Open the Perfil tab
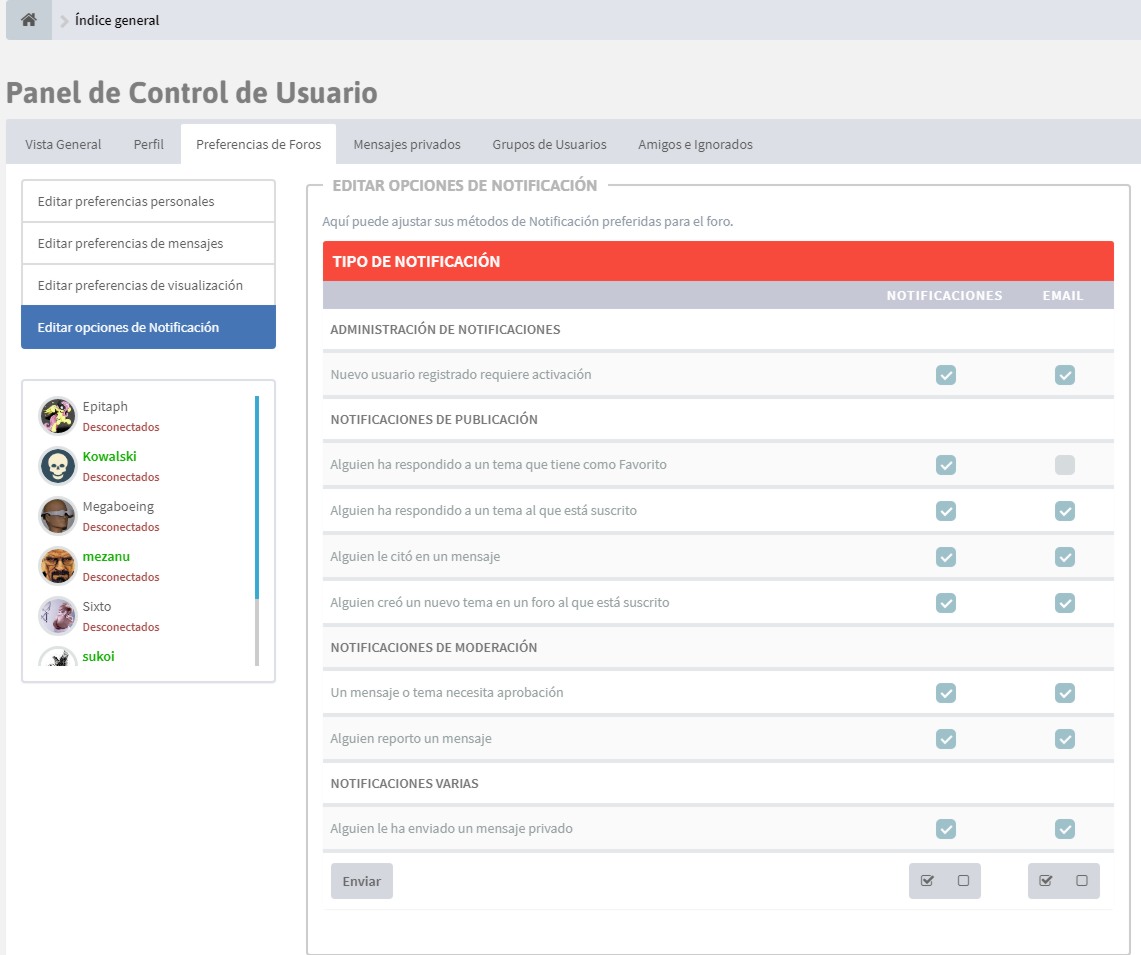The height and width of the screenshot is (955, 1141). point(148,144)
